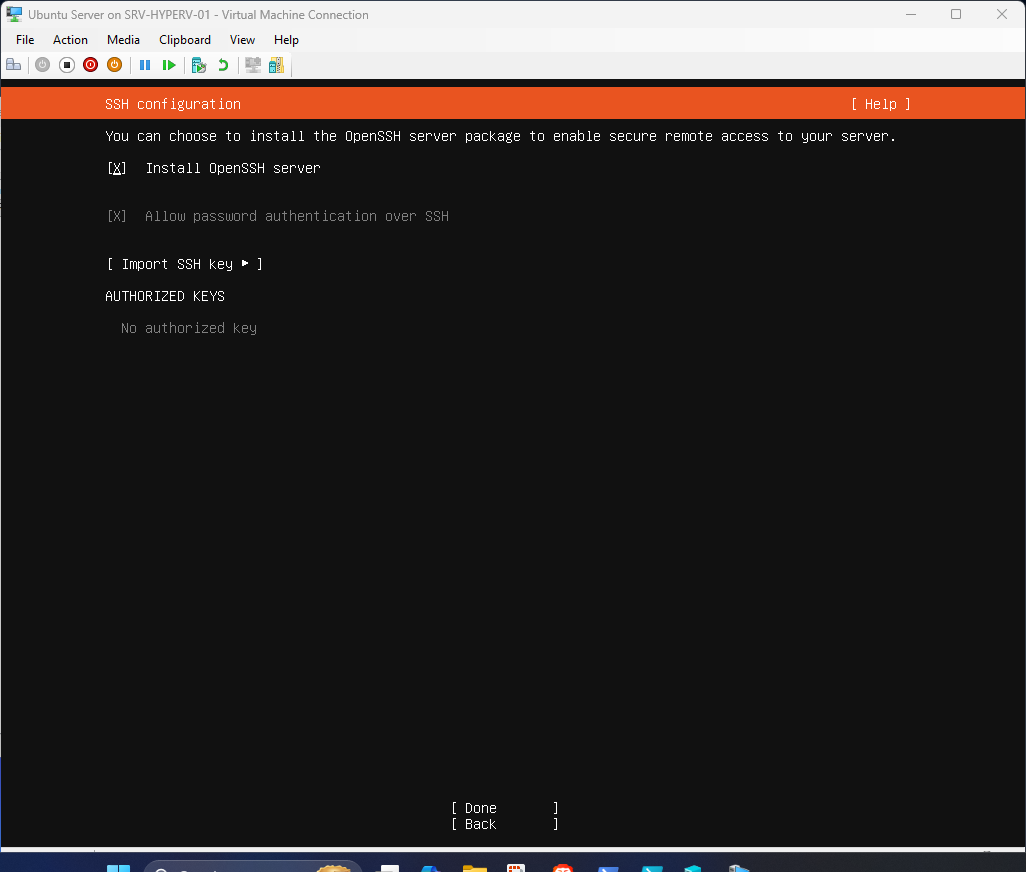Open the Windows Start menu
Viewport: 1026px width, 872px height.
point(119,866)
